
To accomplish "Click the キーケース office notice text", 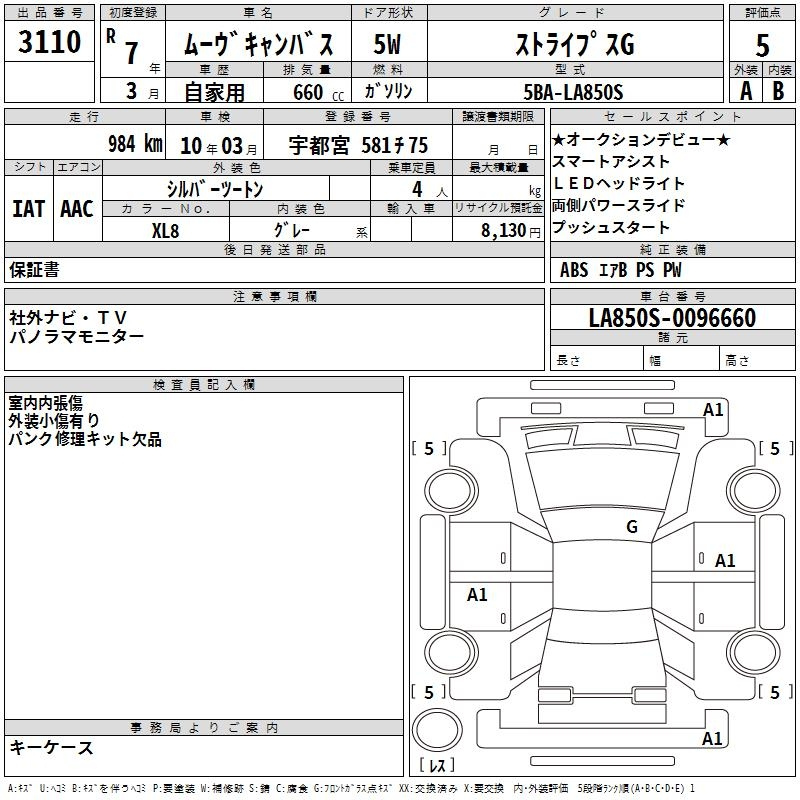I will click(52, 747).
